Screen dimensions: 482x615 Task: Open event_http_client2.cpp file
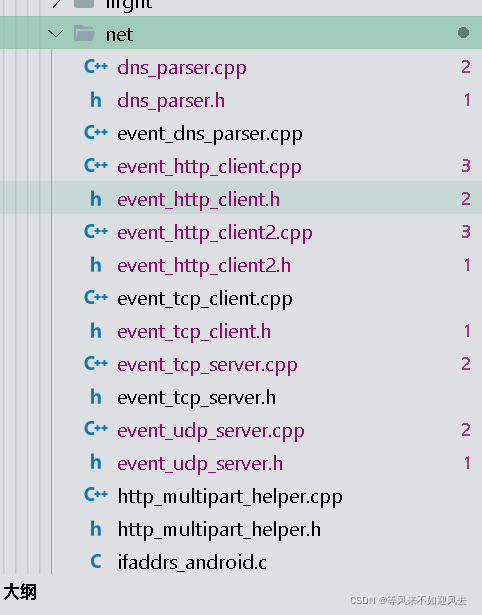(215, 233)
